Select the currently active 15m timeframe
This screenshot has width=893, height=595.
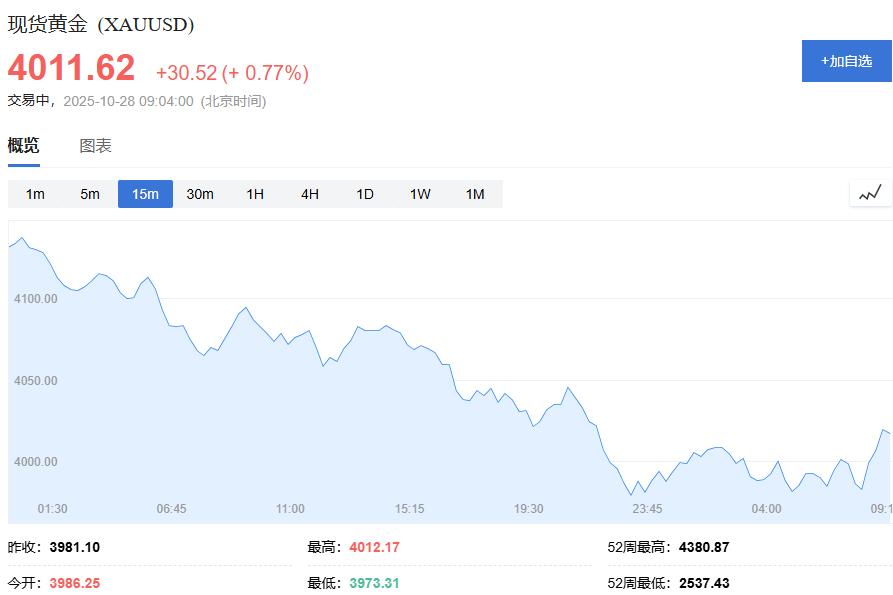(145, 194)
